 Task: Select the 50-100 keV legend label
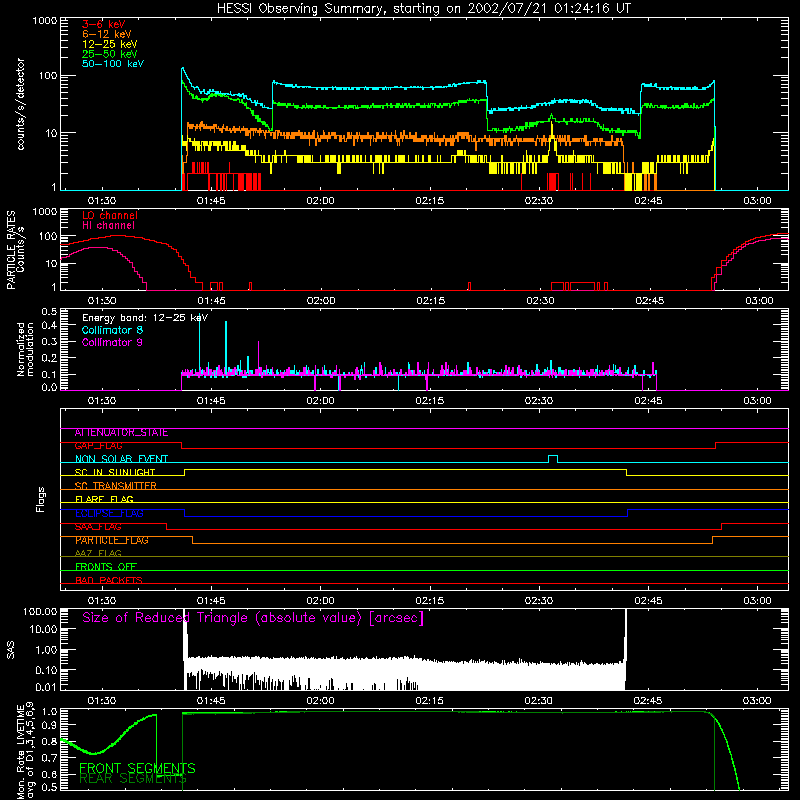point(113,63)
